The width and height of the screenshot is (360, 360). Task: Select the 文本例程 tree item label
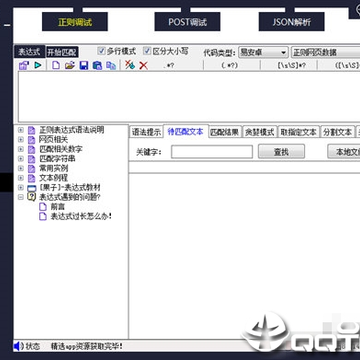[x=53, y=178]
